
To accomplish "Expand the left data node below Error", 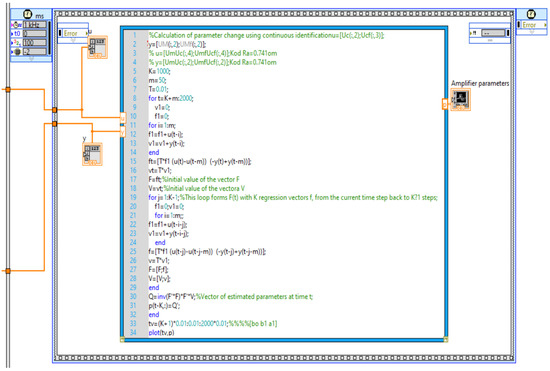I will coord(73,40).
